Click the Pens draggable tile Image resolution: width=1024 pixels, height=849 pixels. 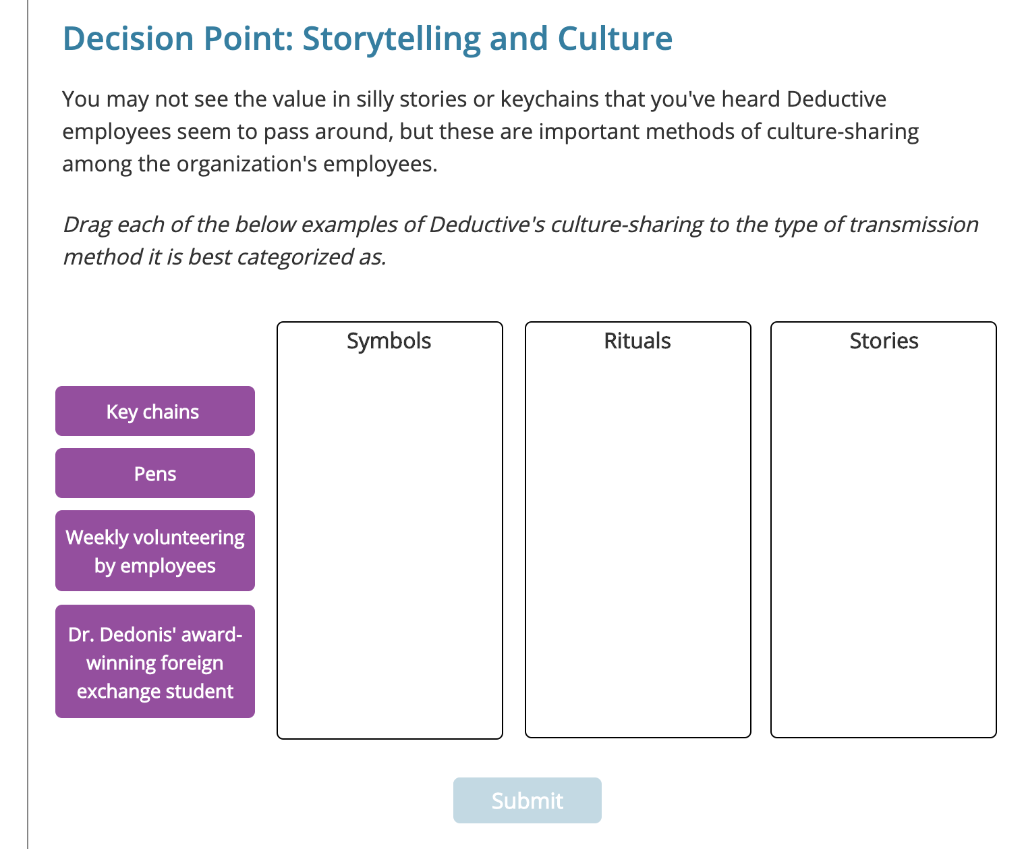coord(154,473)
